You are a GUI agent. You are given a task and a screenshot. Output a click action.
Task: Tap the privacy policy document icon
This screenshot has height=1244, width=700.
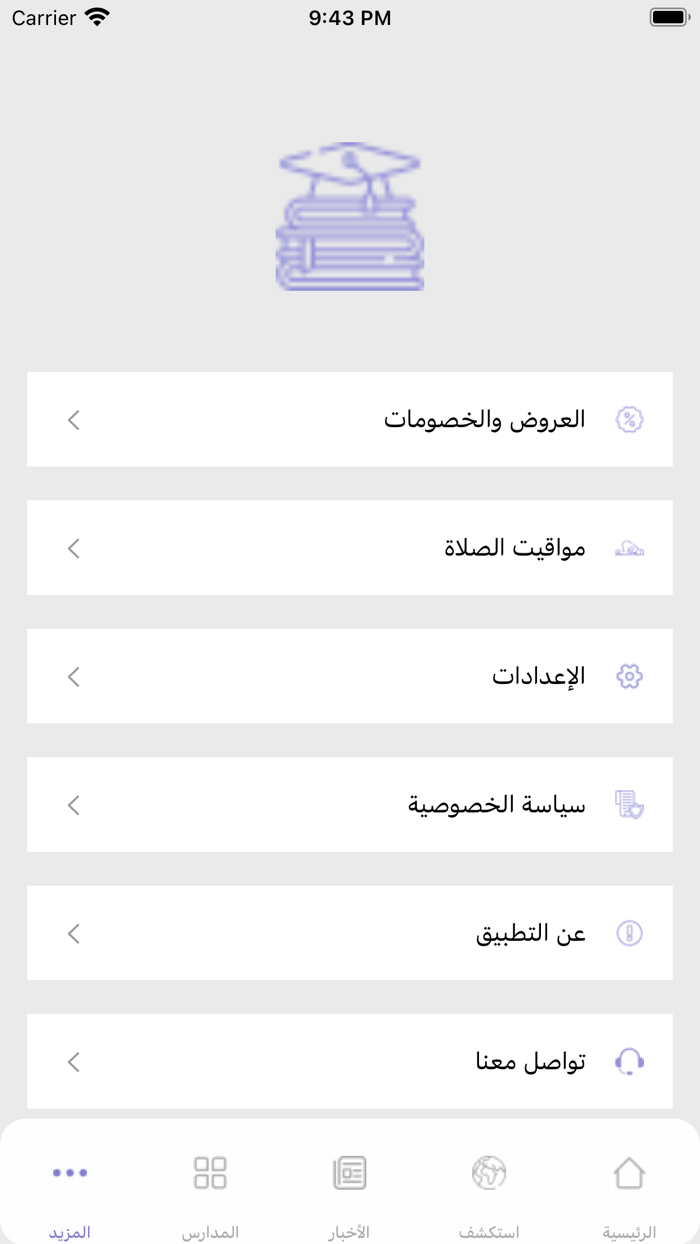tap(629, 805)
